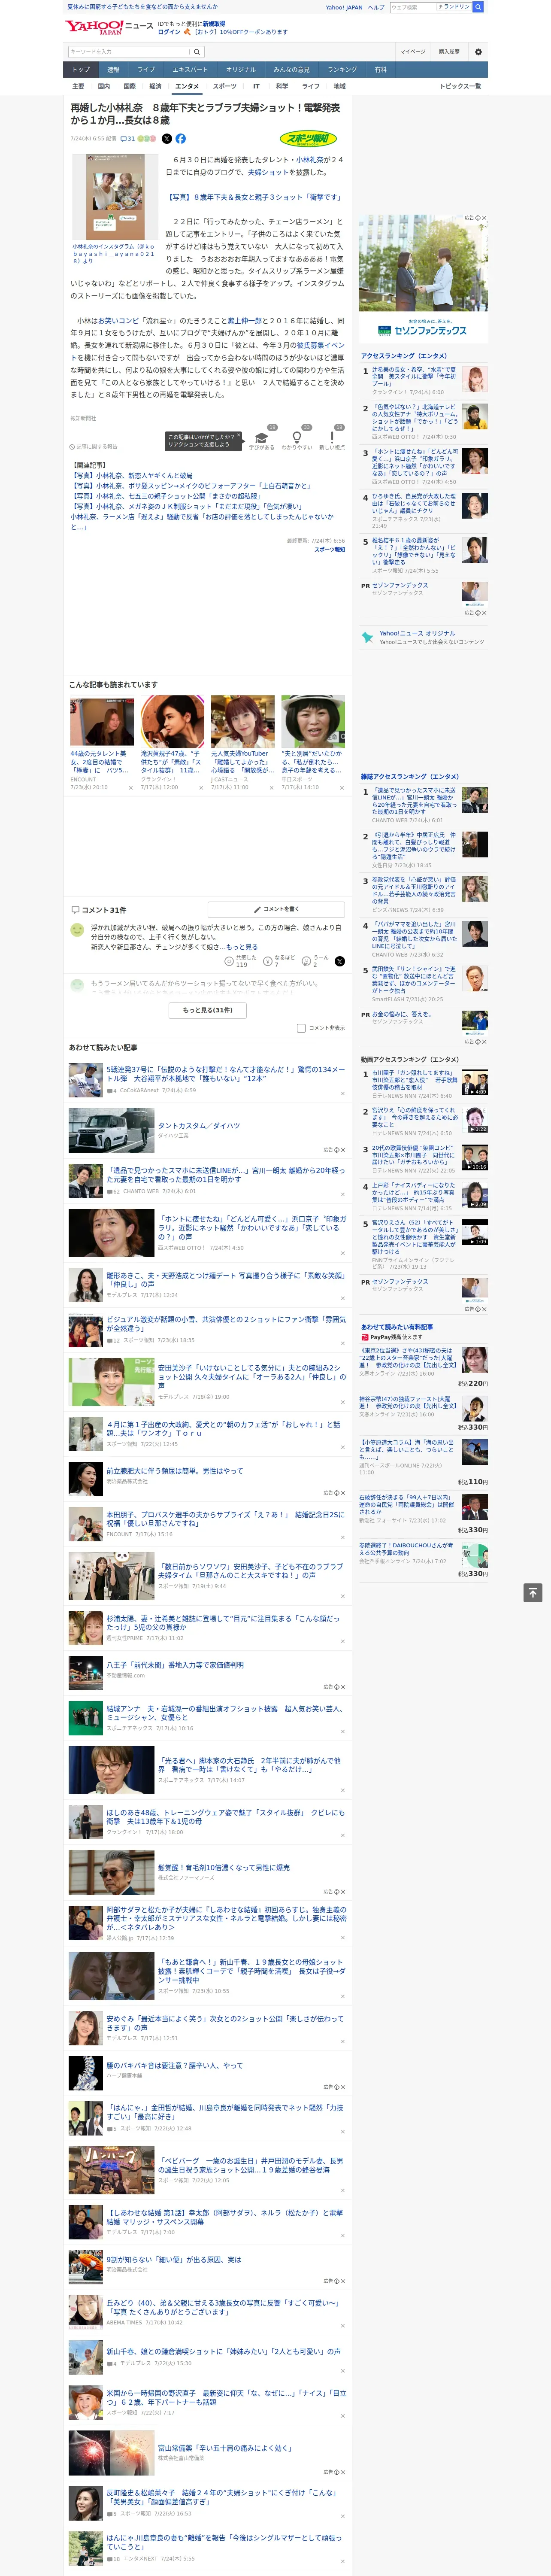
Task: React with 新しい視点 exclamation icon
Action: pyautogui.click(x=332, y=438)
